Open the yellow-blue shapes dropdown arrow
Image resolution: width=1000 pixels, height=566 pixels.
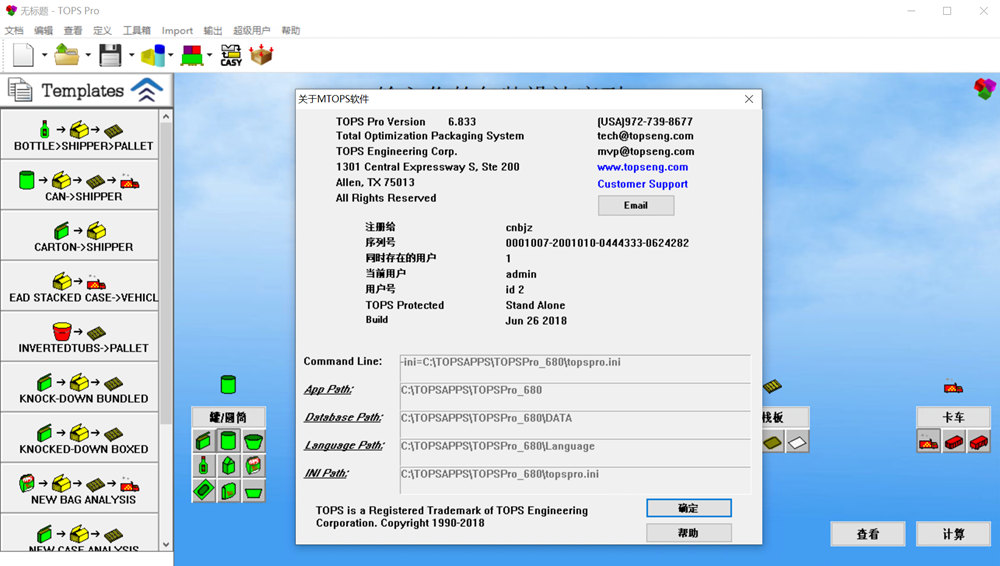[x=170, y=56]
